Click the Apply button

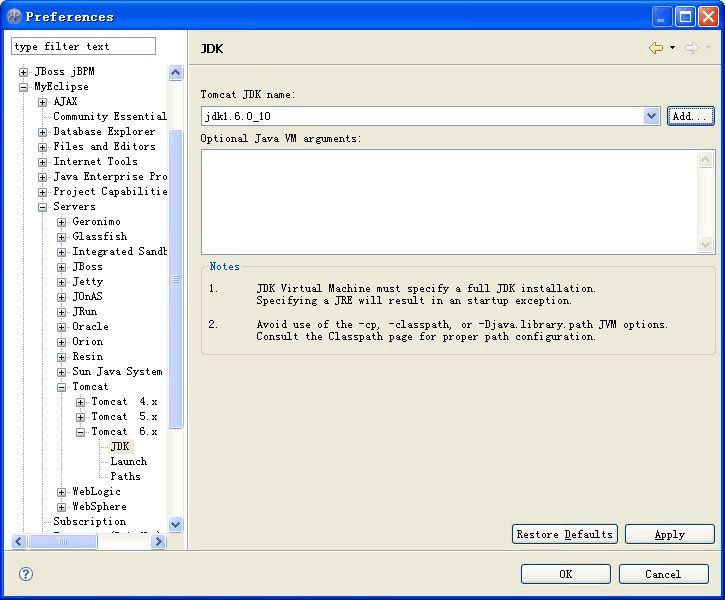click(x=670, y=534)
